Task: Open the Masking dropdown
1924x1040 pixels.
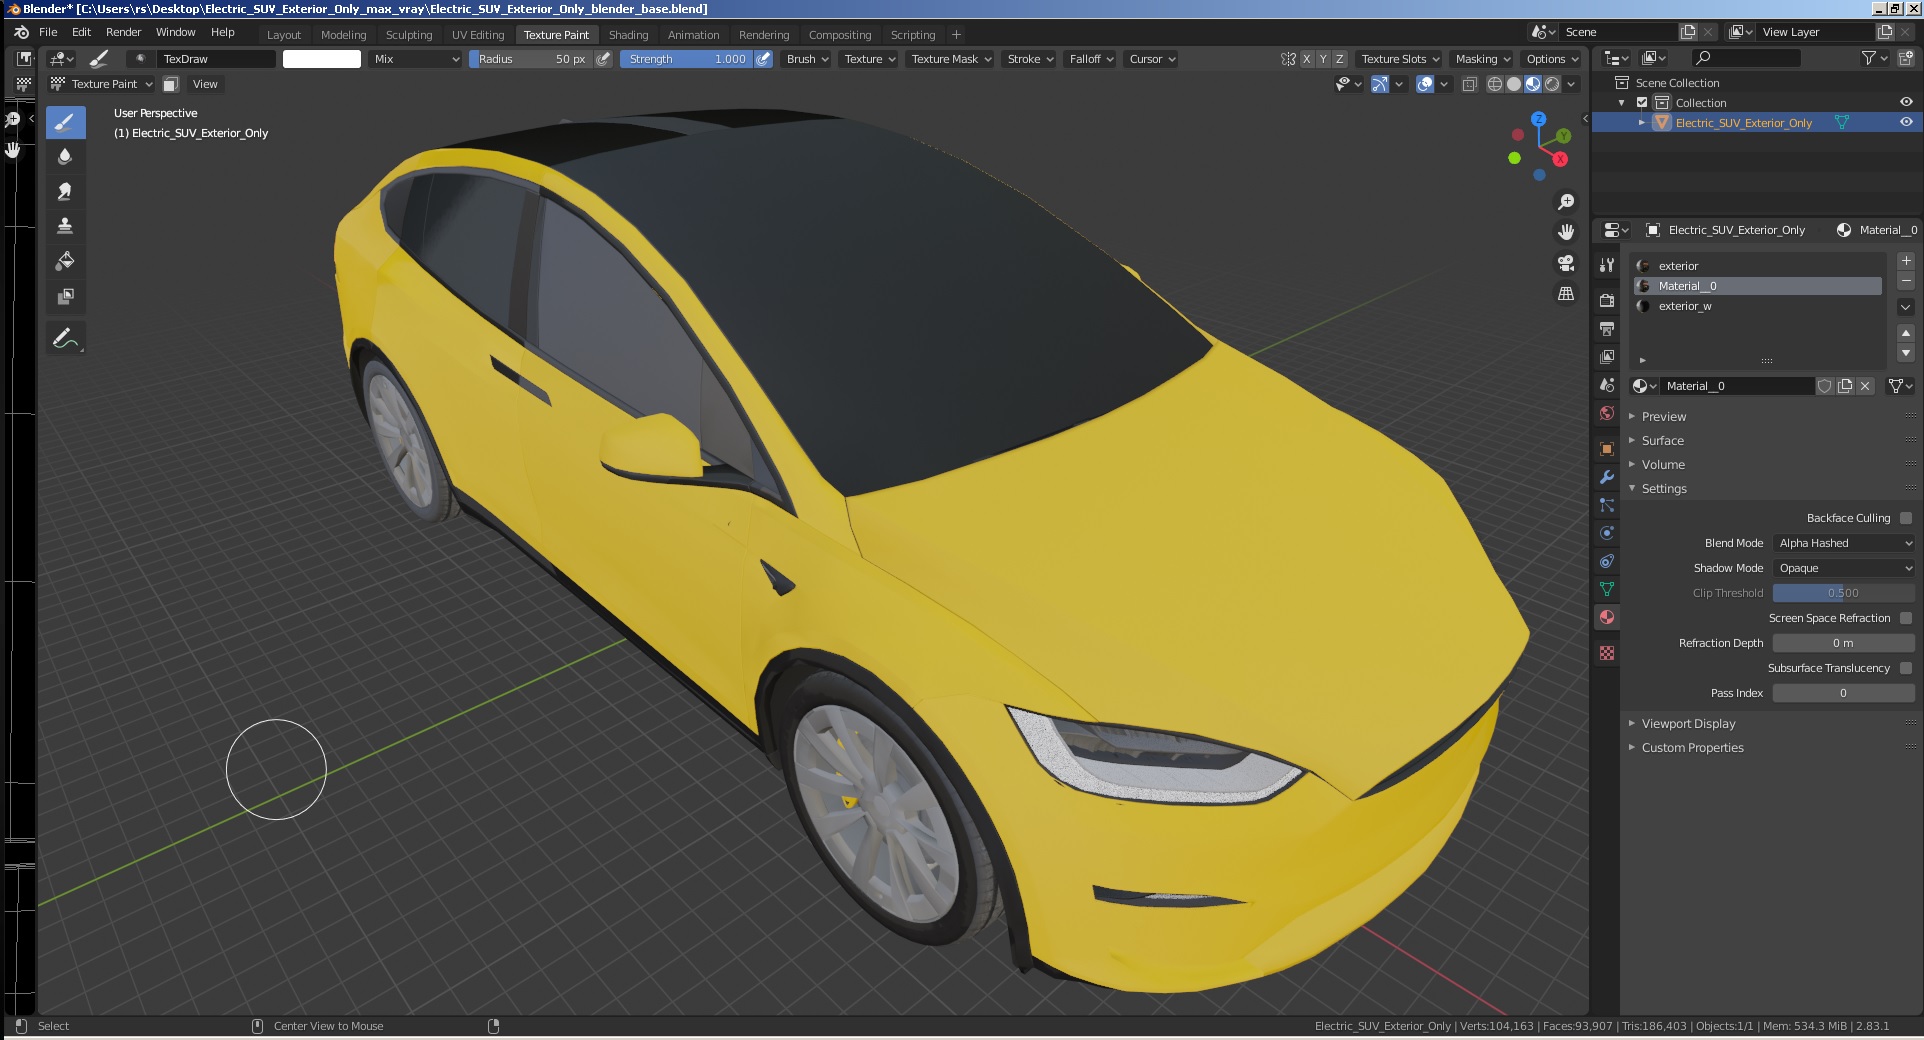Action: [1482, 59]
